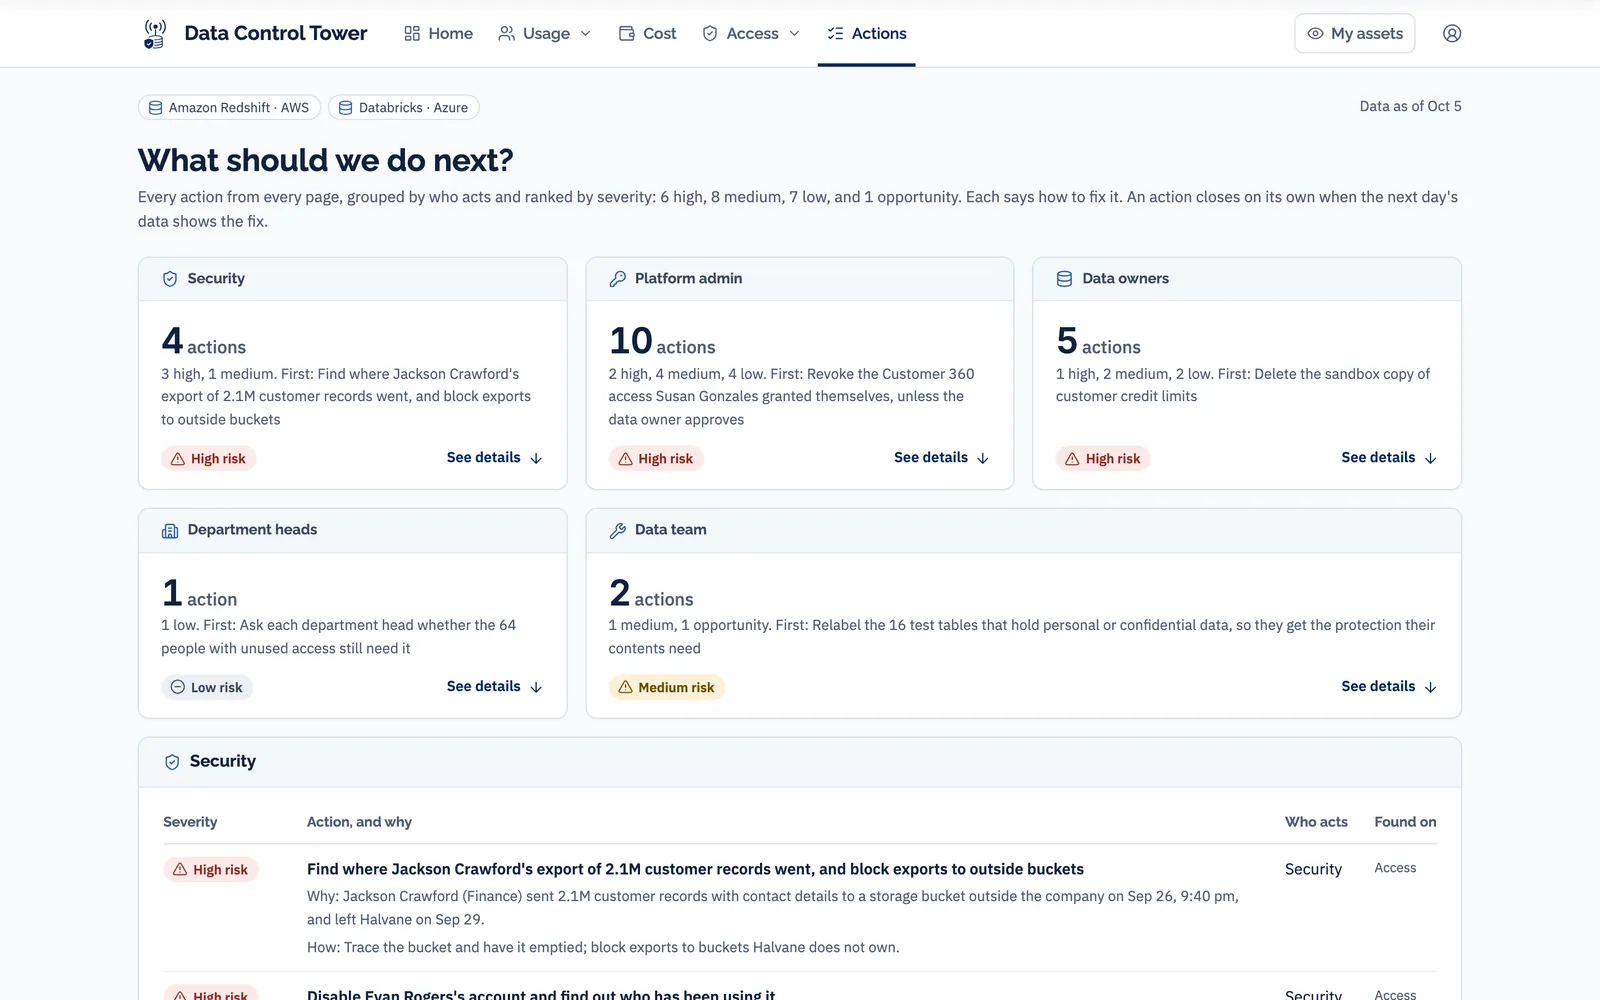Select the Databricks · Azure chip

tap(404, 108)
